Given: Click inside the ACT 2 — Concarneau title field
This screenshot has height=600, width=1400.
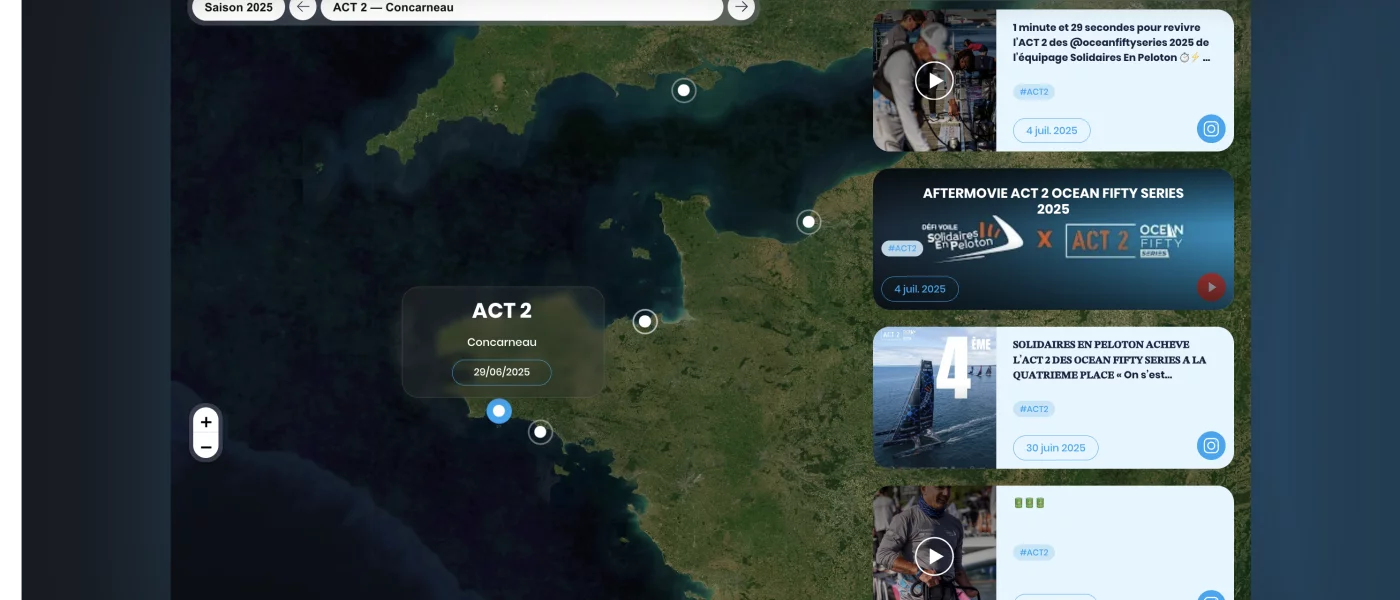Looking at the screenshot, I should pos(520,7).
